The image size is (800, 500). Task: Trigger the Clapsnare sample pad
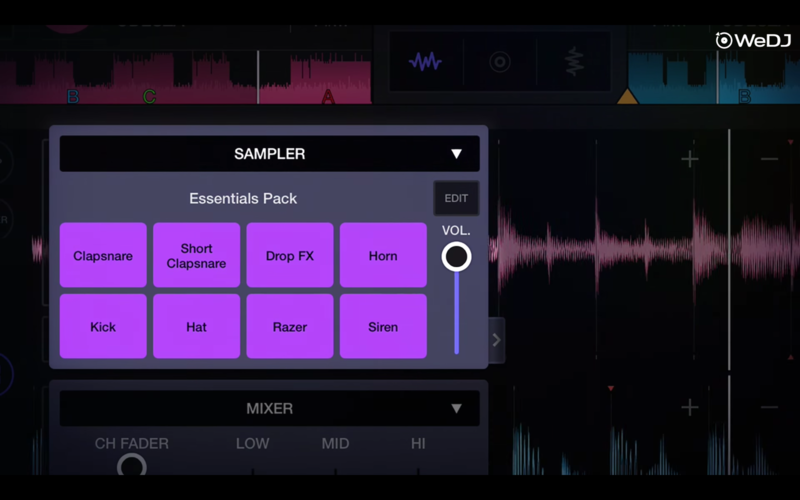(103, 256)
